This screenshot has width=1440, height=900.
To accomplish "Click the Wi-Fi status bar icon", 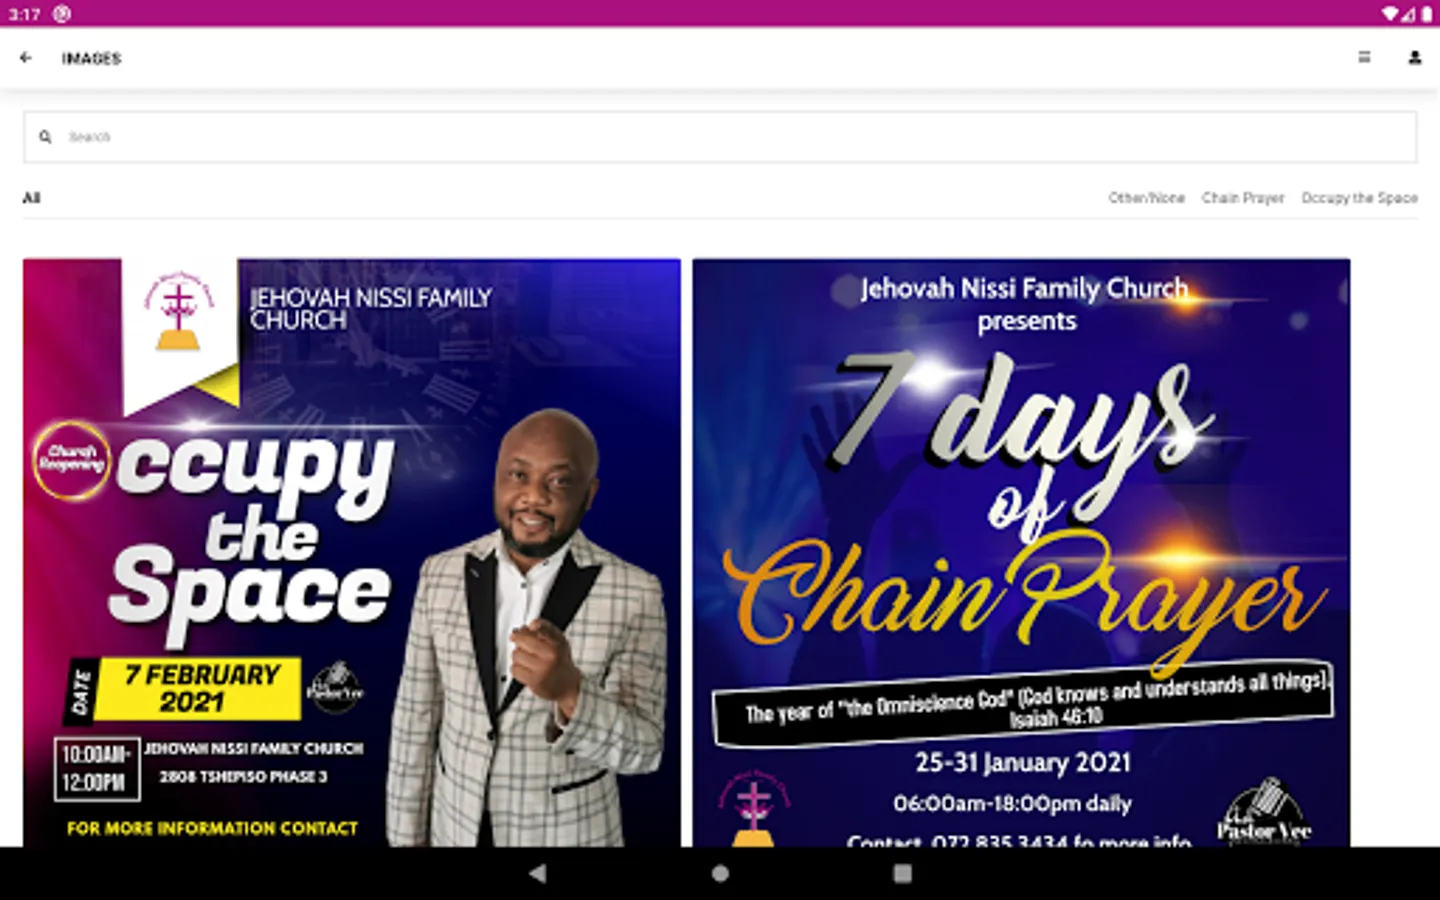I will 1391,14.
